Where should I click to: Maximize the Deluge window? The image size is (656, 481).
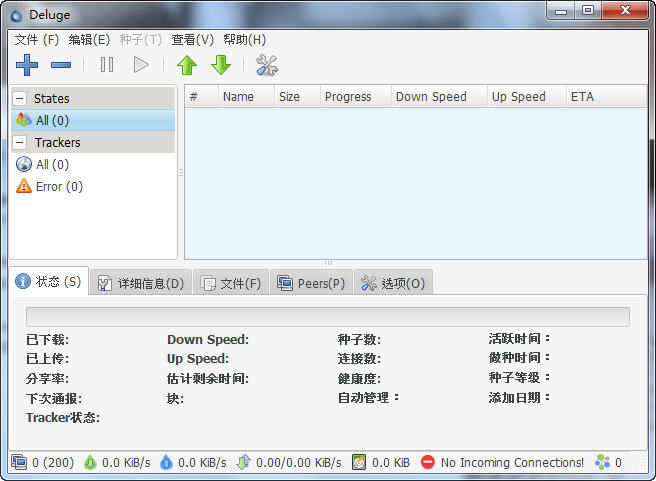(588, 10)
